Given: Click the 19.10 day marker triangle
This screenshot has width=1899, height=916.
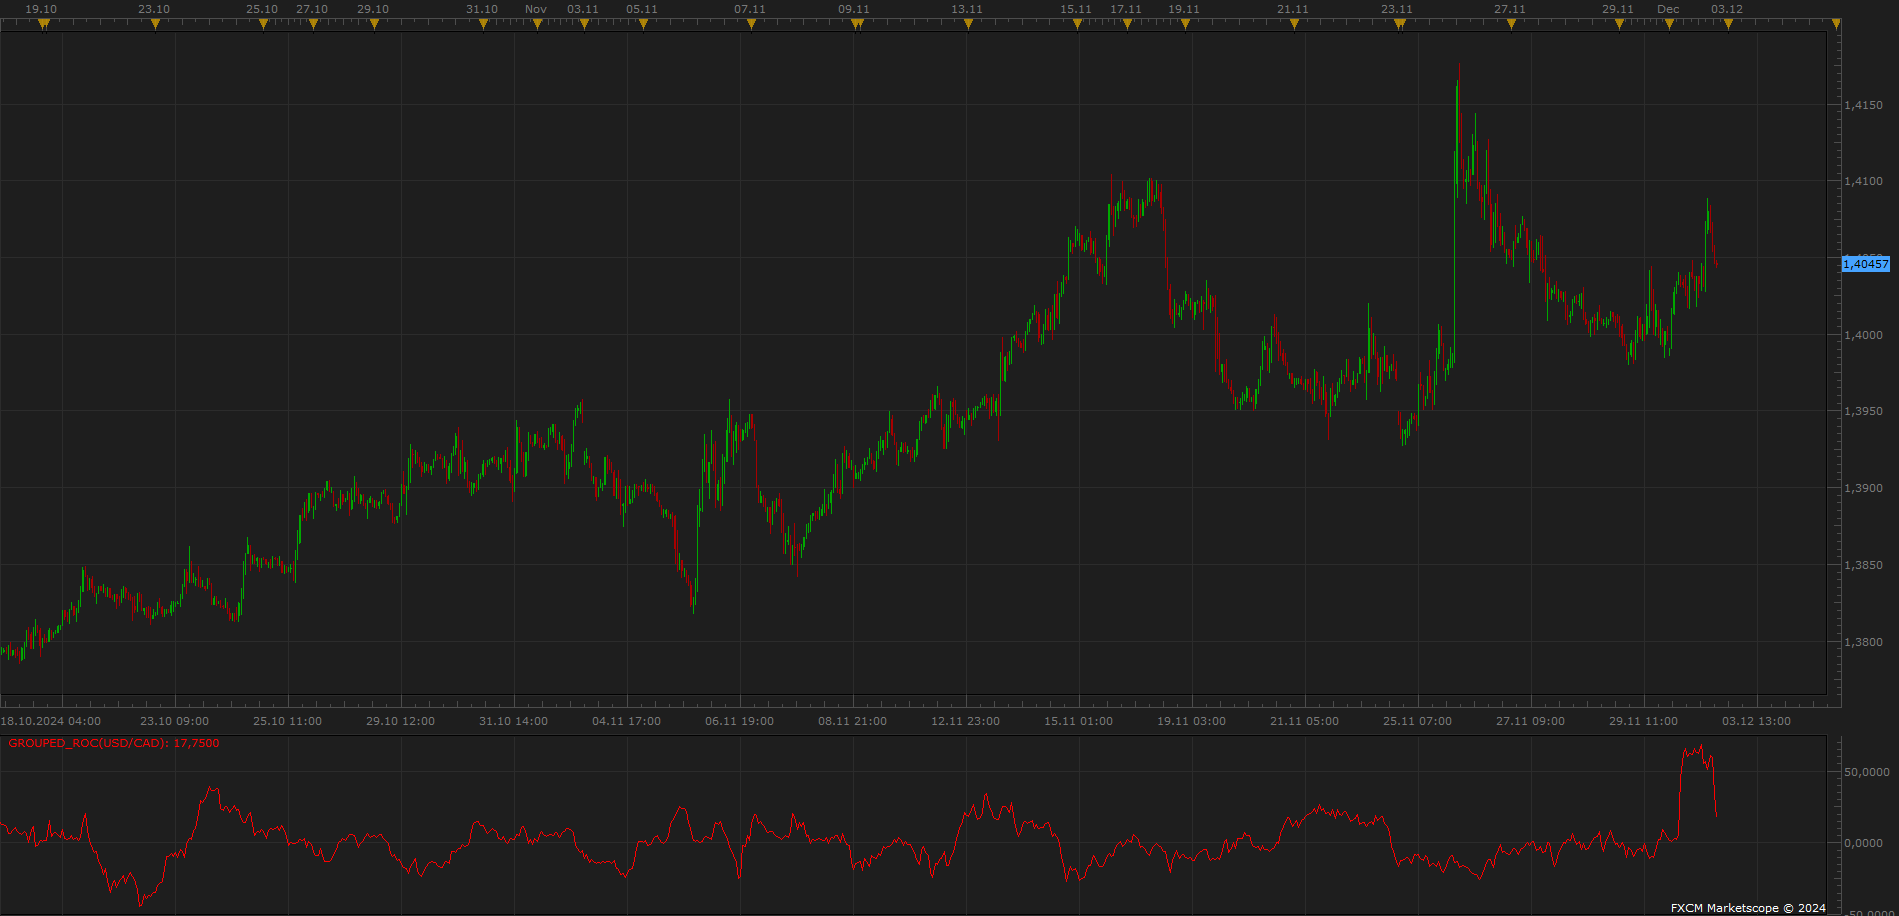Looking at the screenshot, I should tap(43, 25).
